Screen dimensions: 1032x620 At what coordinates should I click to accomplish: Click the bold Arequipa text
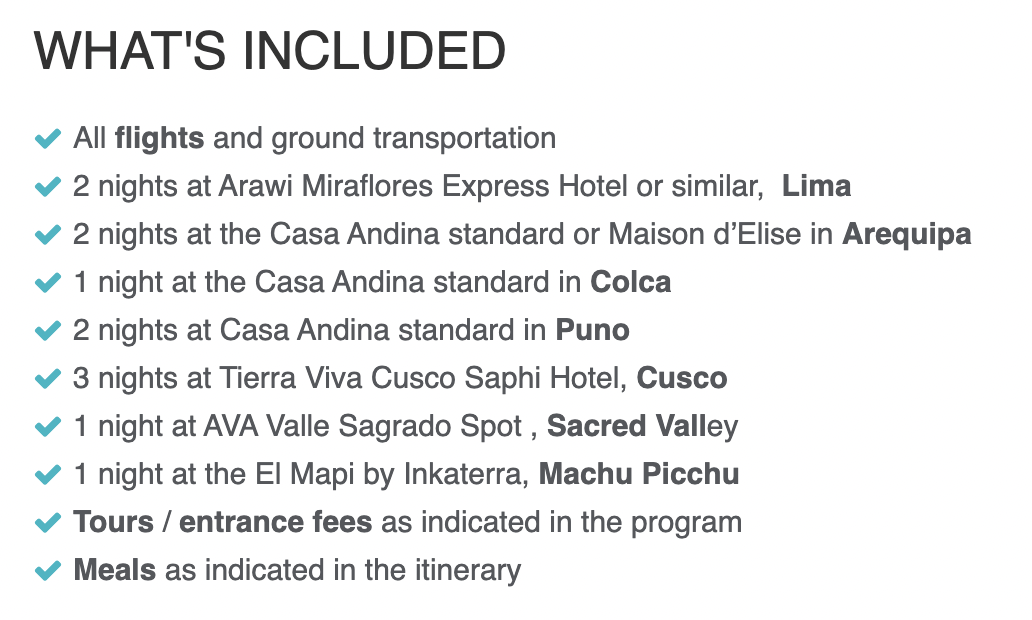(x=906, y=235)
